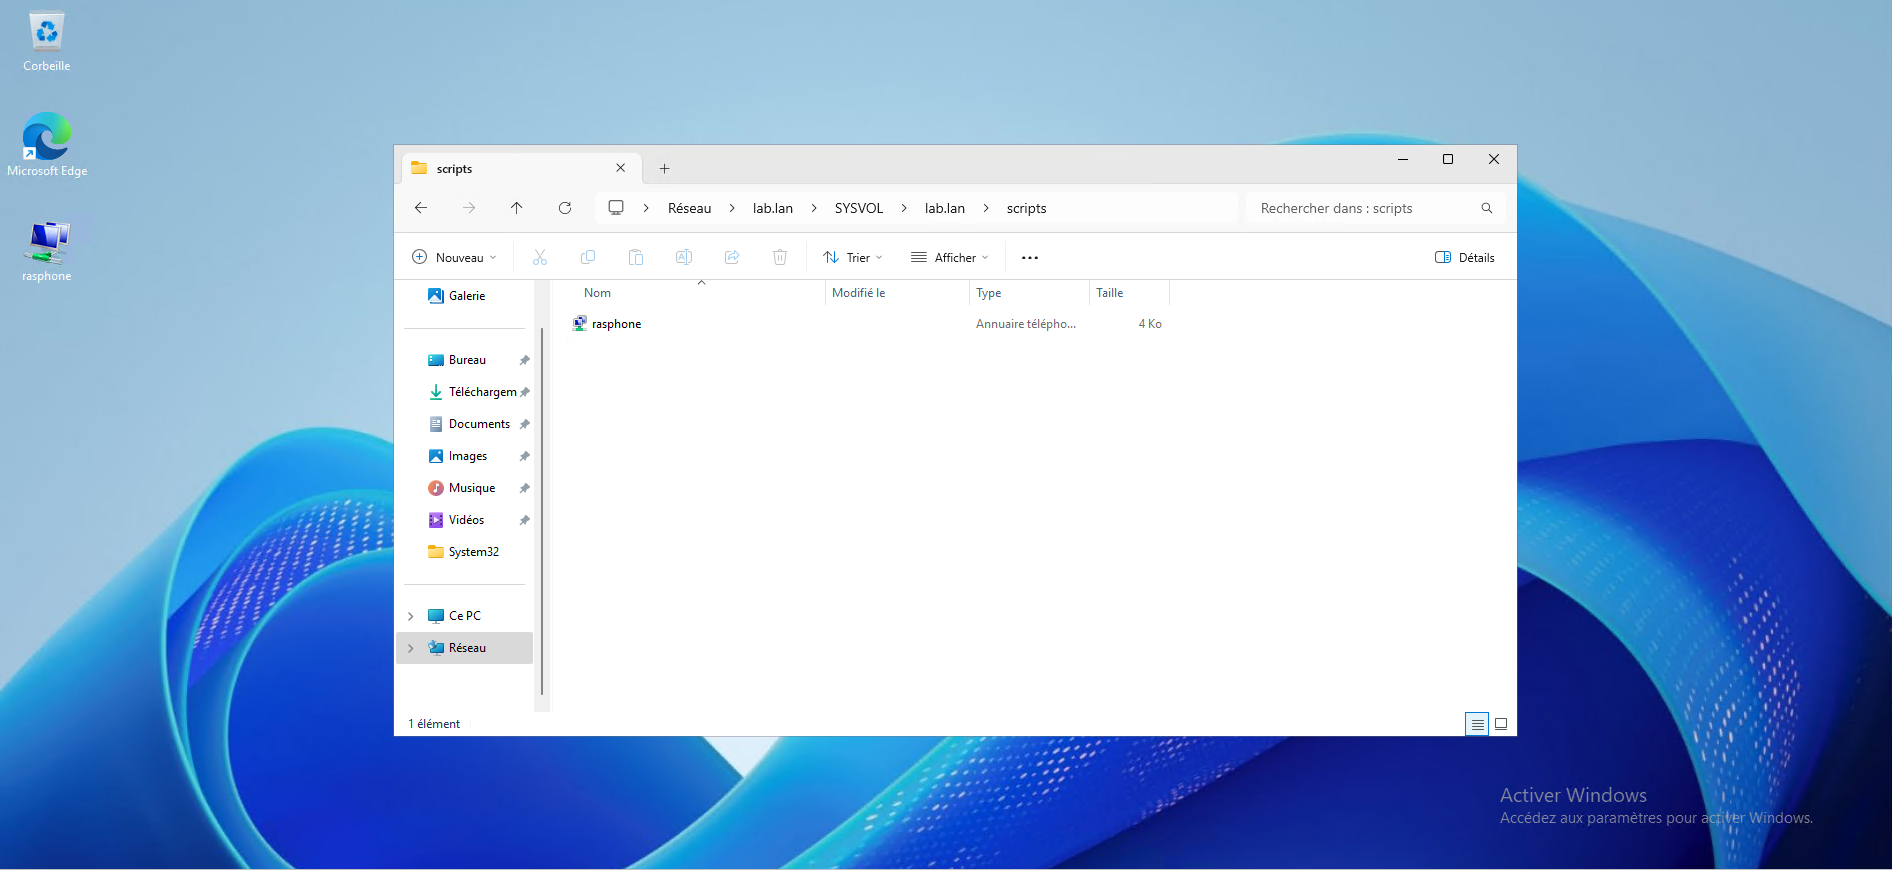Click the Refresh icon in navigation bar
This screenshot has height=870, width=1892.
[565, 208]
